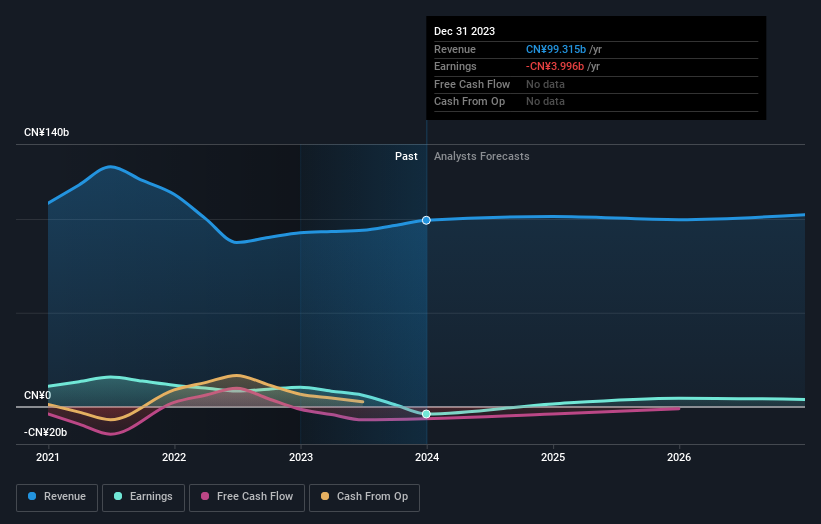Click the 2026 x-axis label

click(679, 458)
